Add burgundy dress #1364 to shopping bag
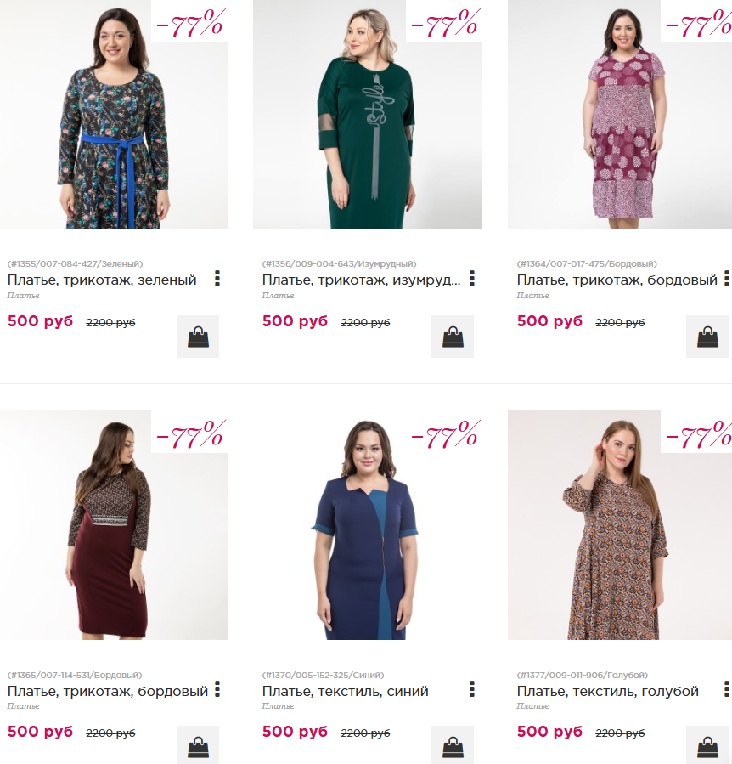Viewport: 732px width, 764px height. 707,337
